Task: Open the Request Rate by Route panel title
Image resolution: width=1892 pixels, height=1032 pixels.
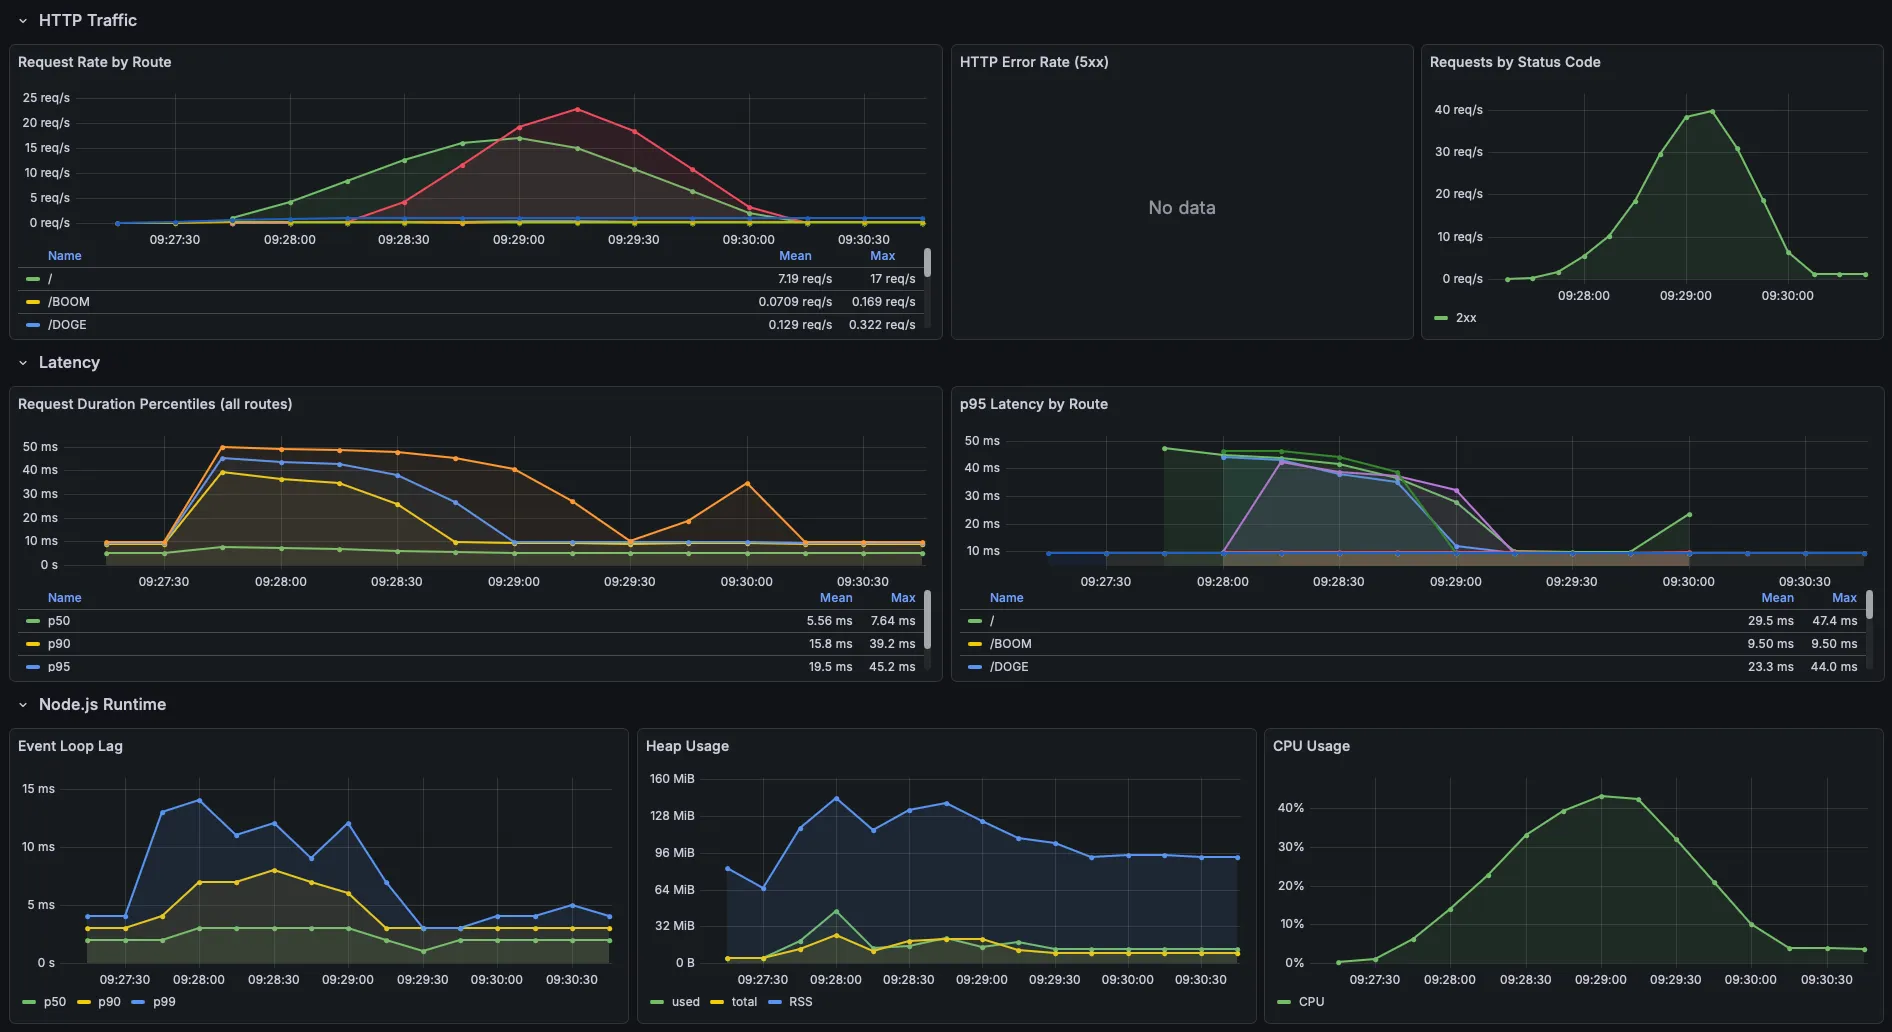Action: 95,62
